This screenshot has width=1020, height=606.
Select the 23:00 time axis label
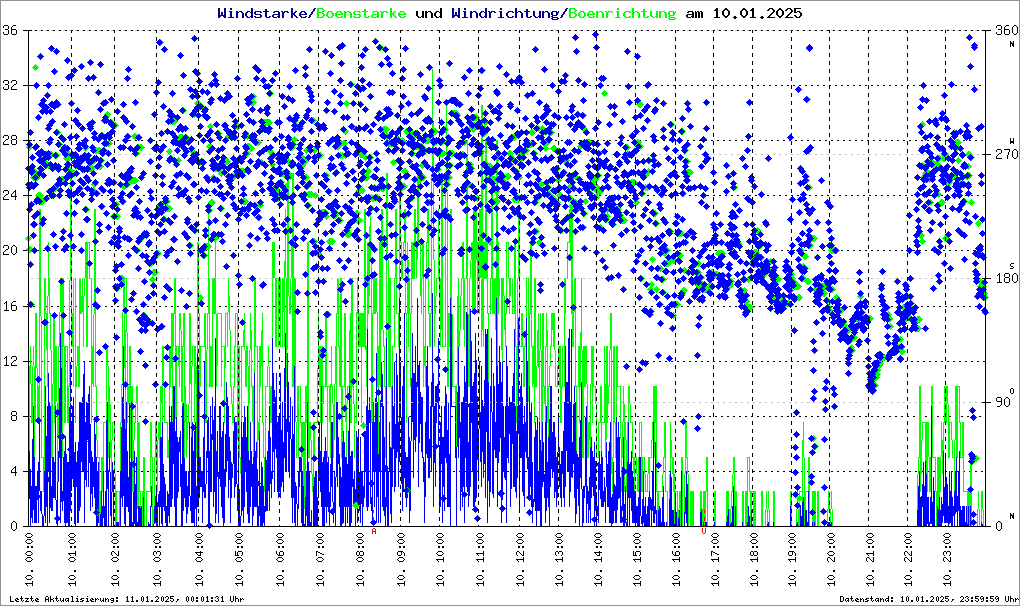(x=949, y=560)
